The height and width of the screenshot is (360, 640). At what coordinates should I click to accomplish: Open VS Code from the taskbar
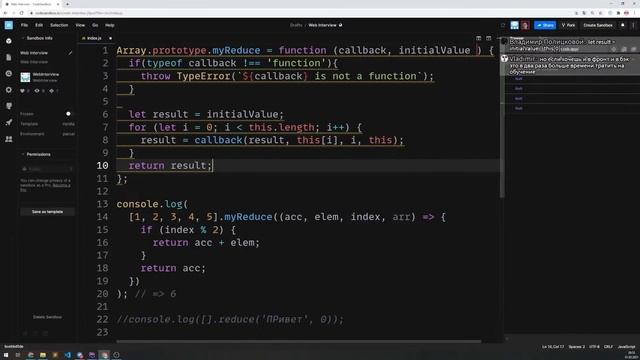[67, 355]
